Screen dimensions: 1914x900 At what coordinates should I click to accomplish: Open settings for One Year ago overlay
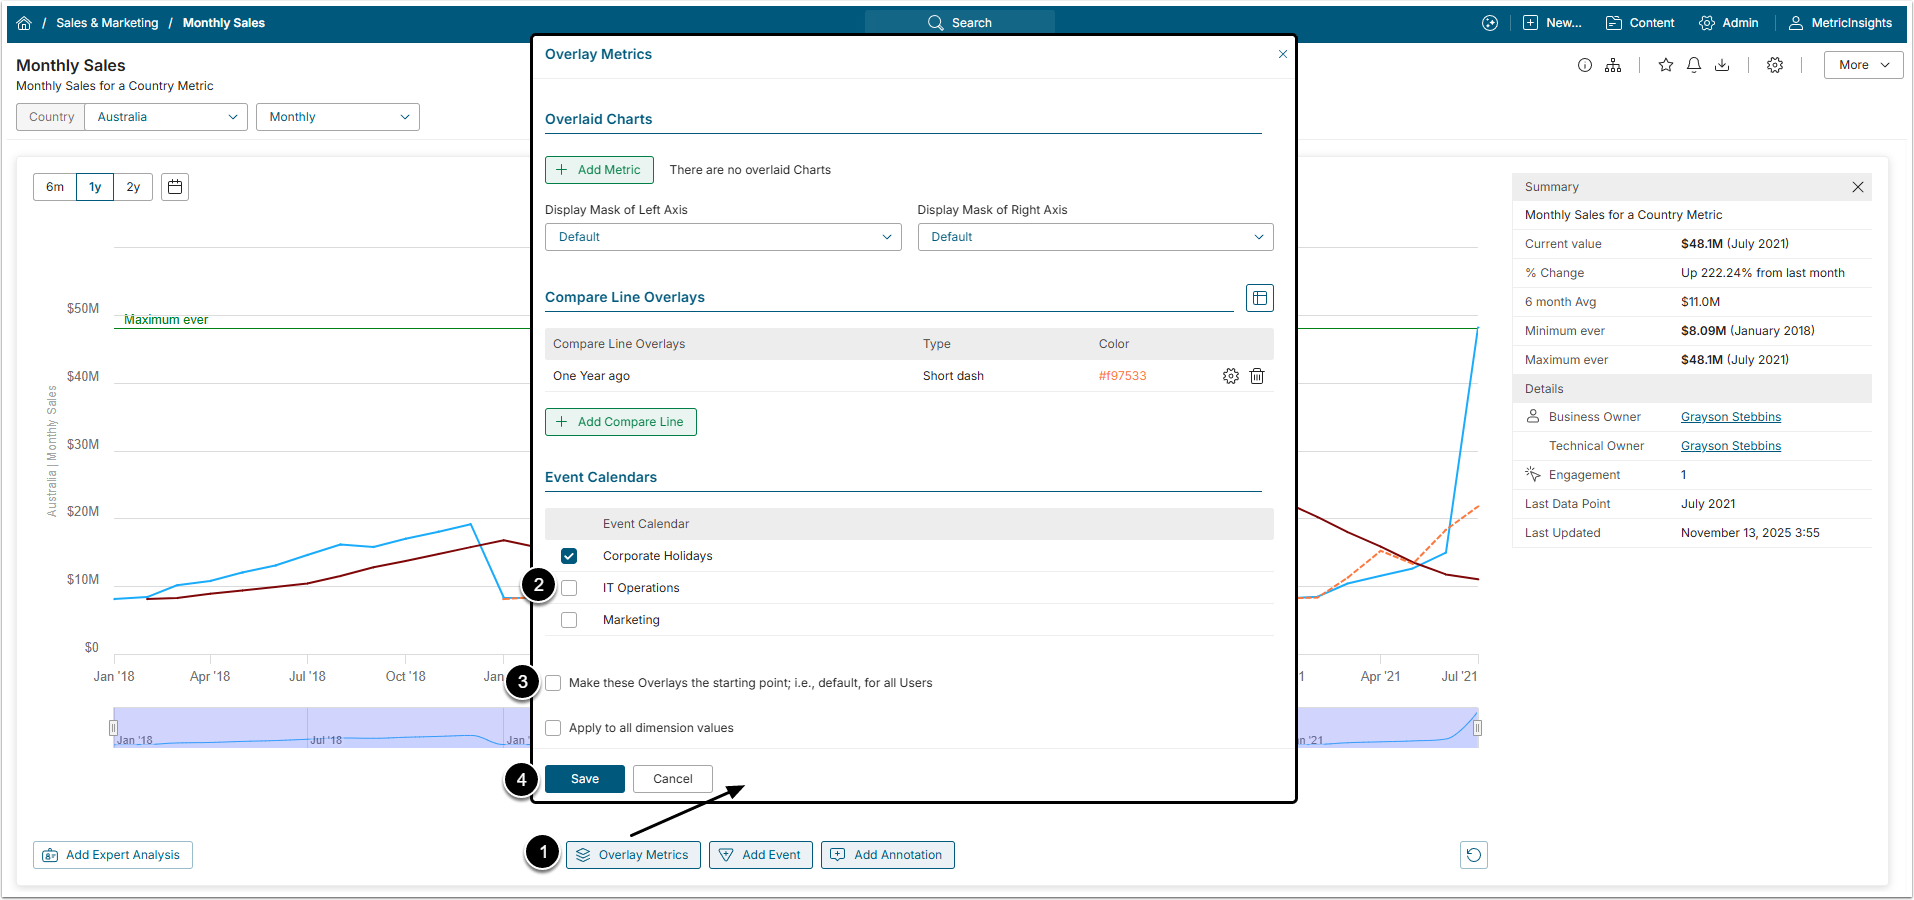[x=1230, y=376]
